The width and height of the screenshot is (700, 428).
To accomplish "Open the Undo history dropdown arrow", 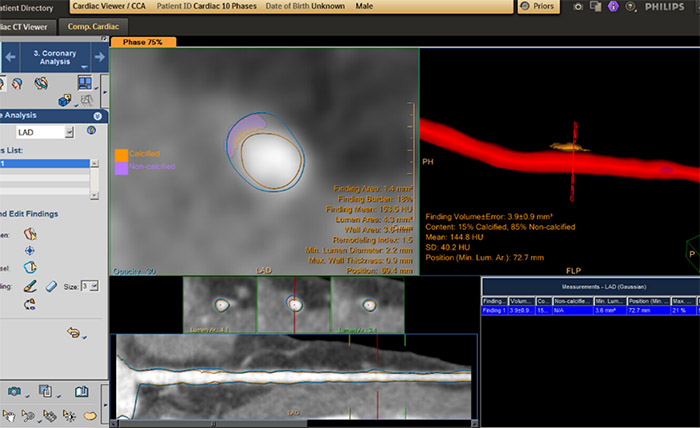I will coord(84,337).
